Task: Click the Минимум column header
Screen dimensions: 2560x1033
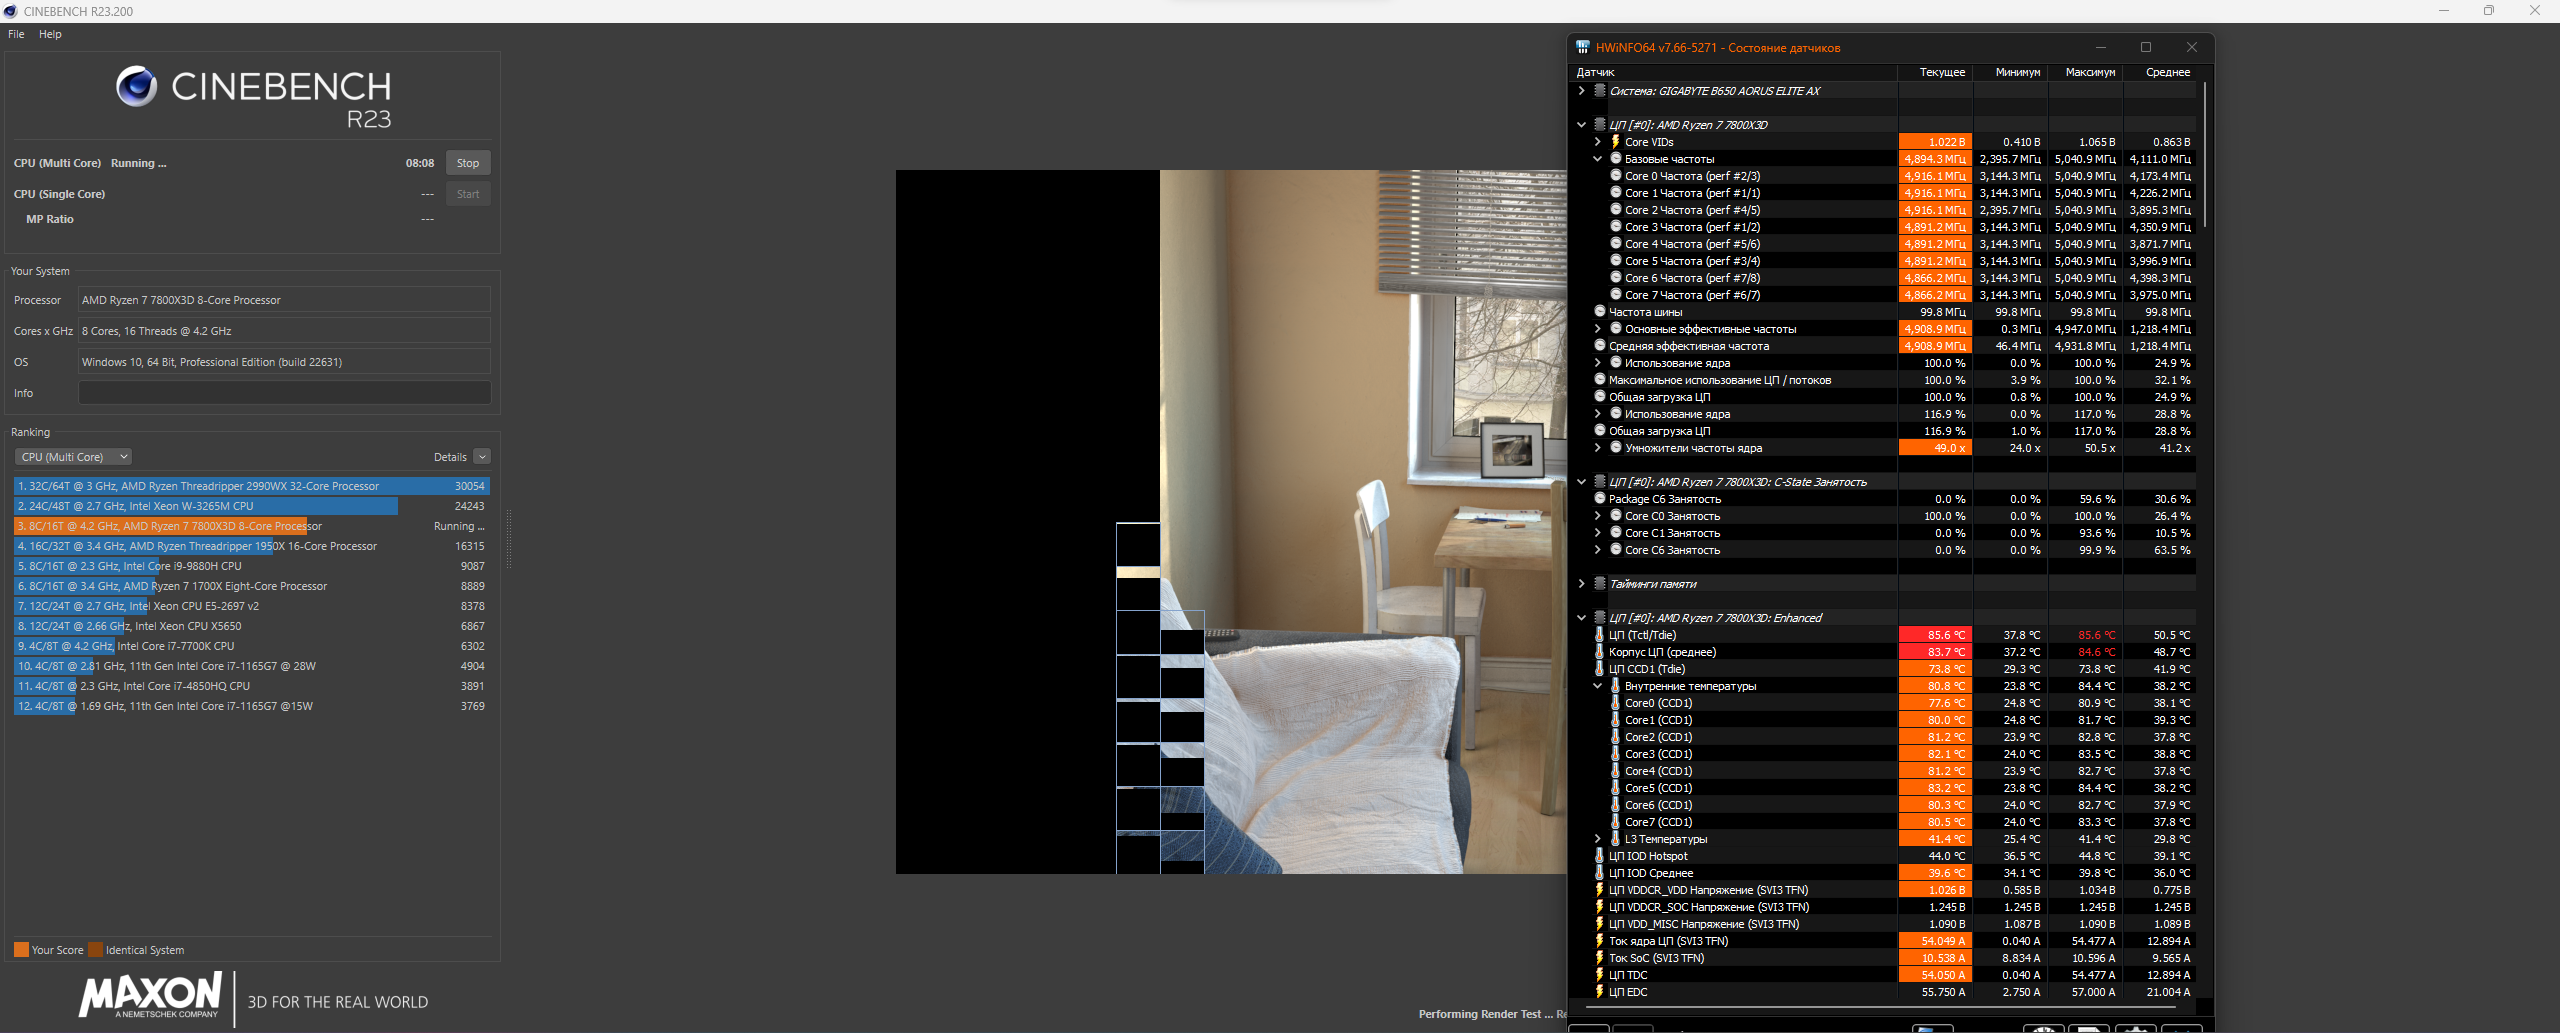Action: pyautogui.click(x=2010, y=72)
